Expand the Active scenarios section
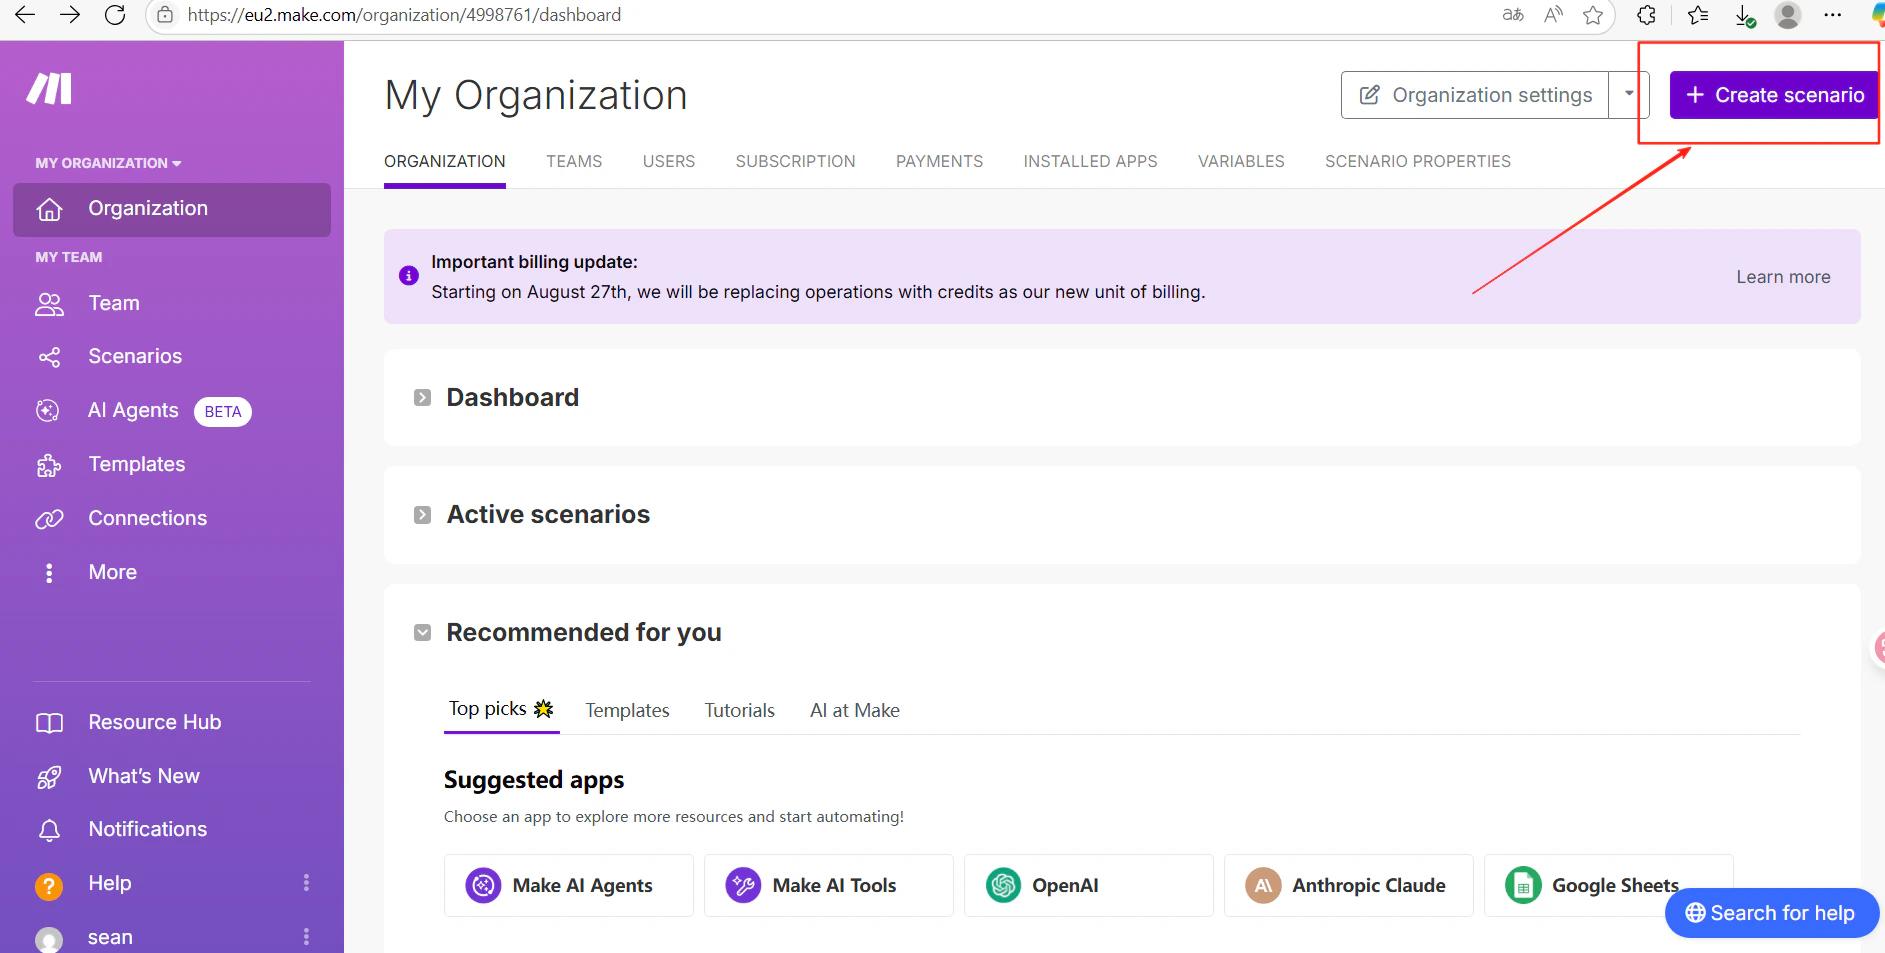Screen dimensions: 1885x953 422,515
